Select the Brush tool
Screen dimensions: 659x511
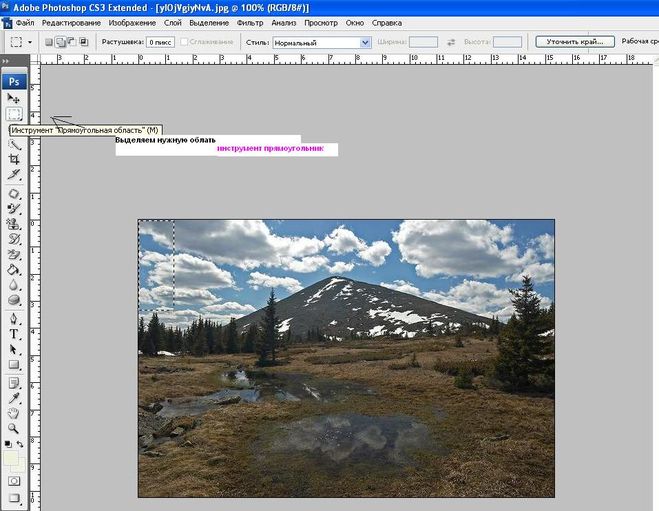[14, 208]
